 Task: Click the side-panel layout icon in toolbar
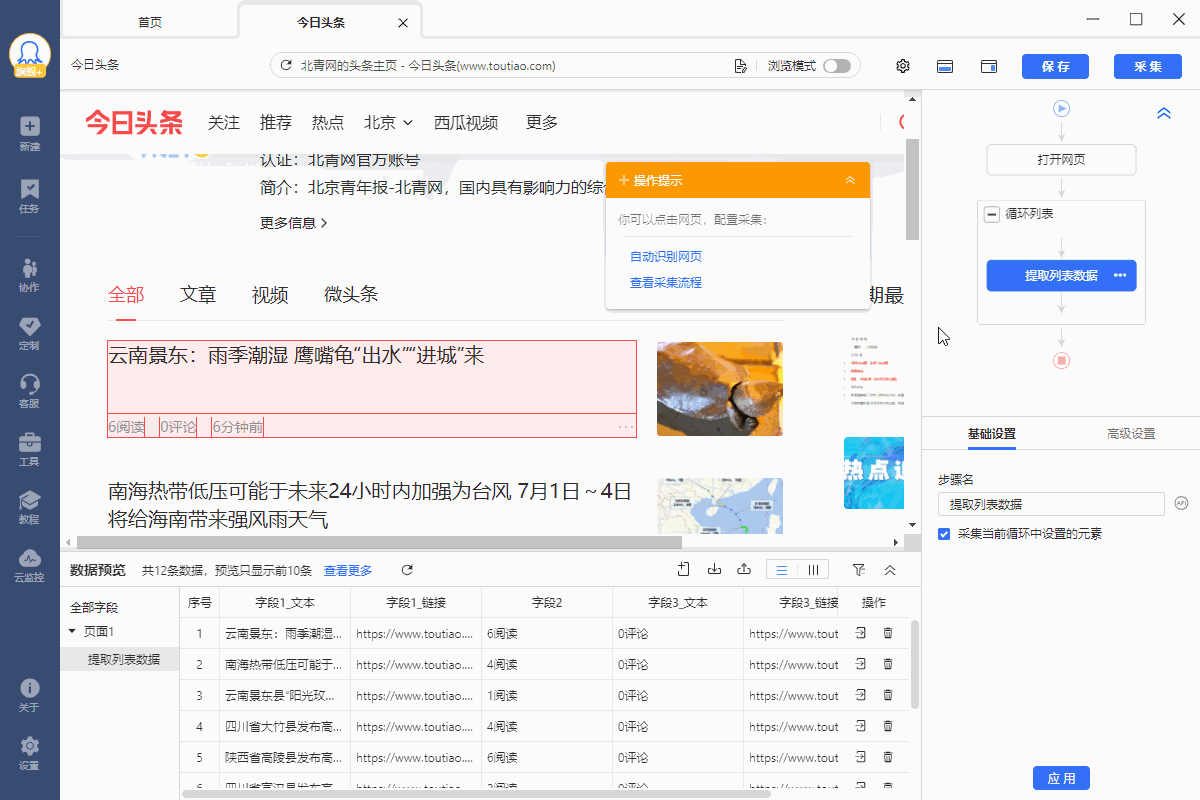989,66
